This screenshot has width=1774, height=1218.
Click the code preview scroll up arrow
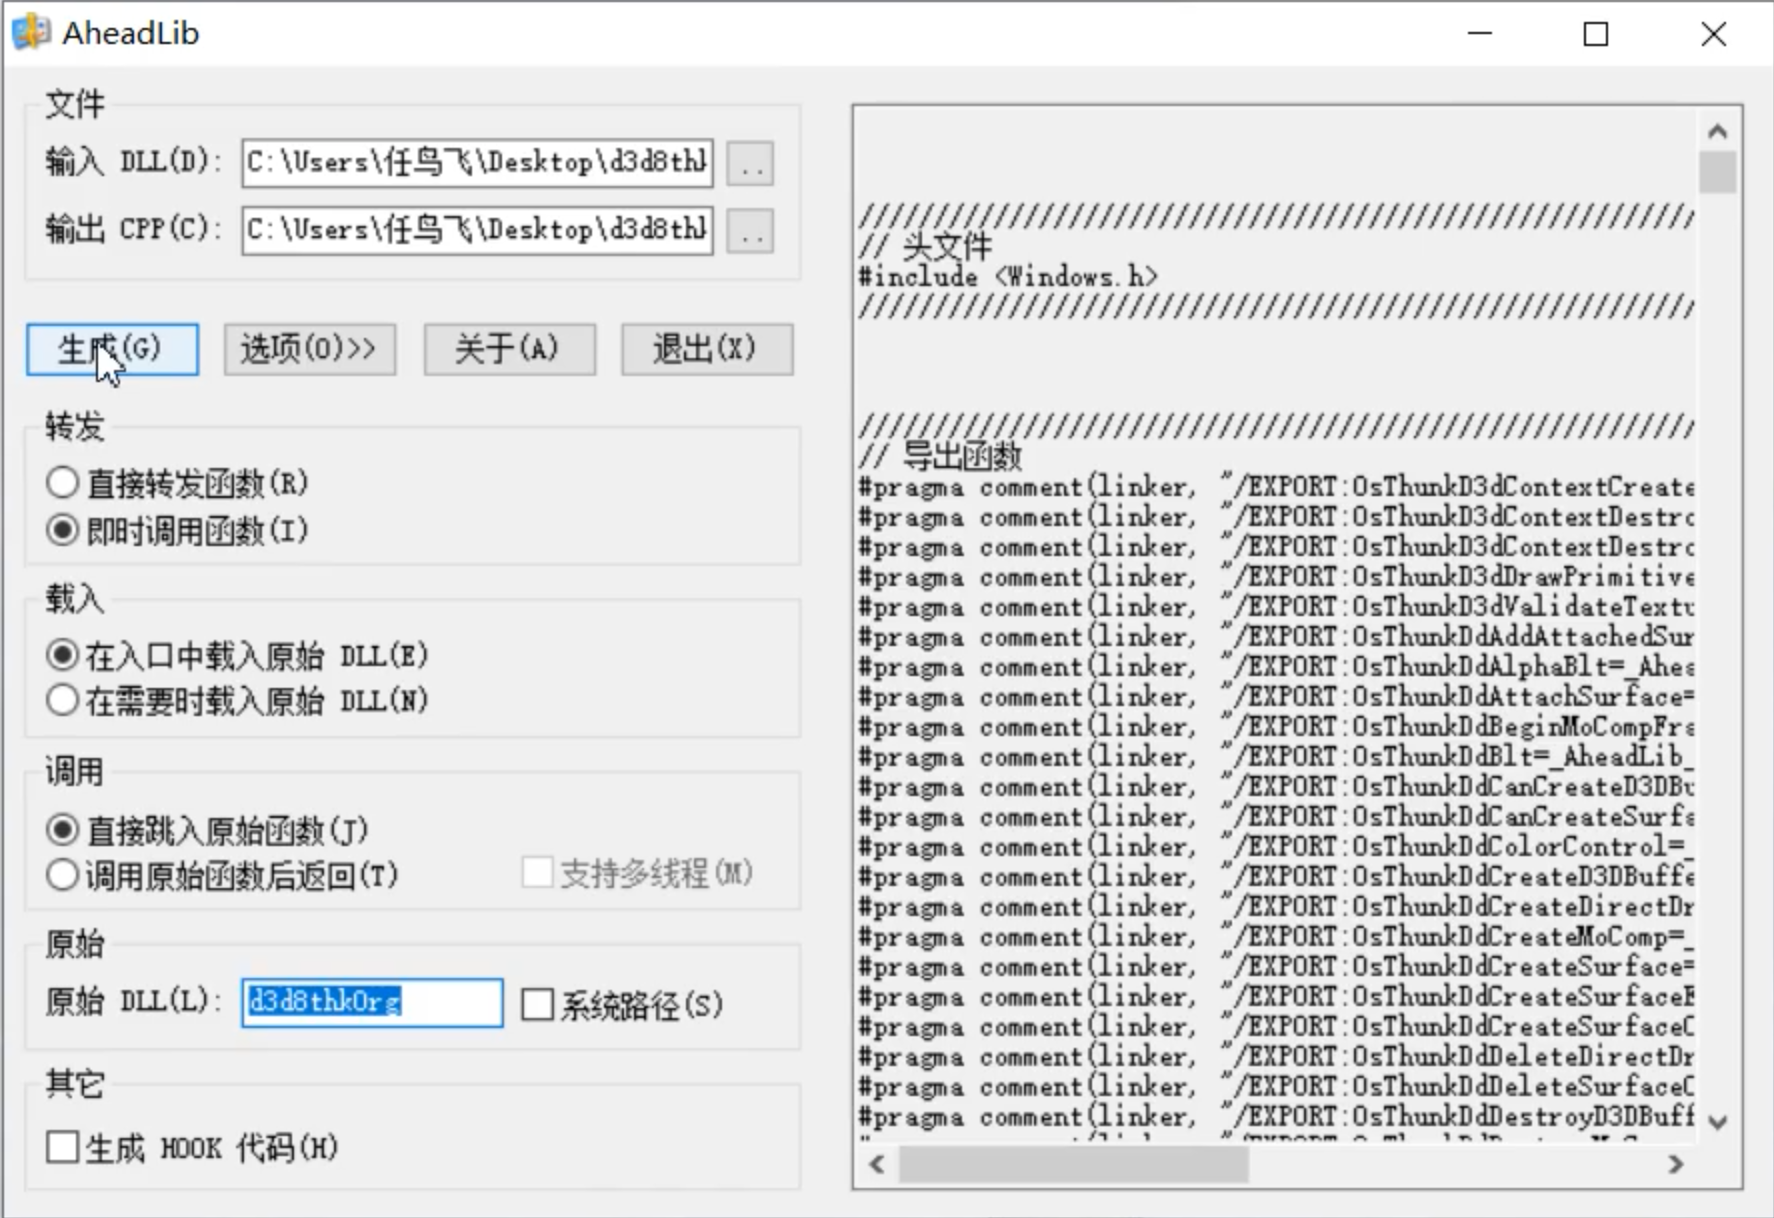coord(1718,131)
